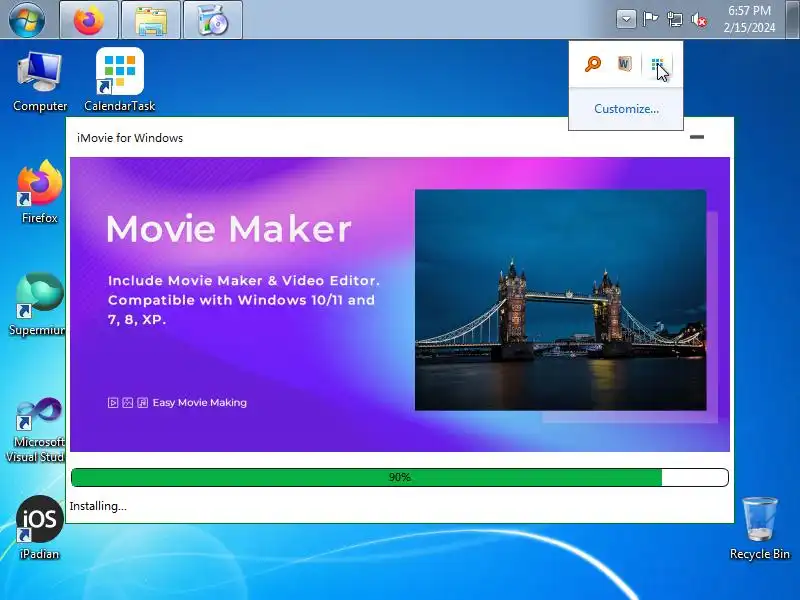Viewport: 800px width, 600px height.
Task: Select the Recycle Bin icon
Action: (759, 528)
